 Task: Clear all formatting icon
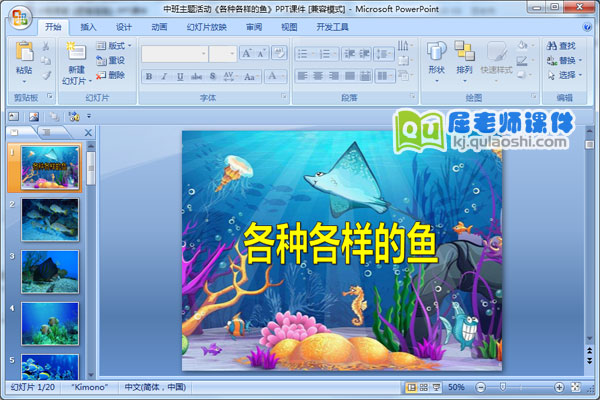point(279,53)
